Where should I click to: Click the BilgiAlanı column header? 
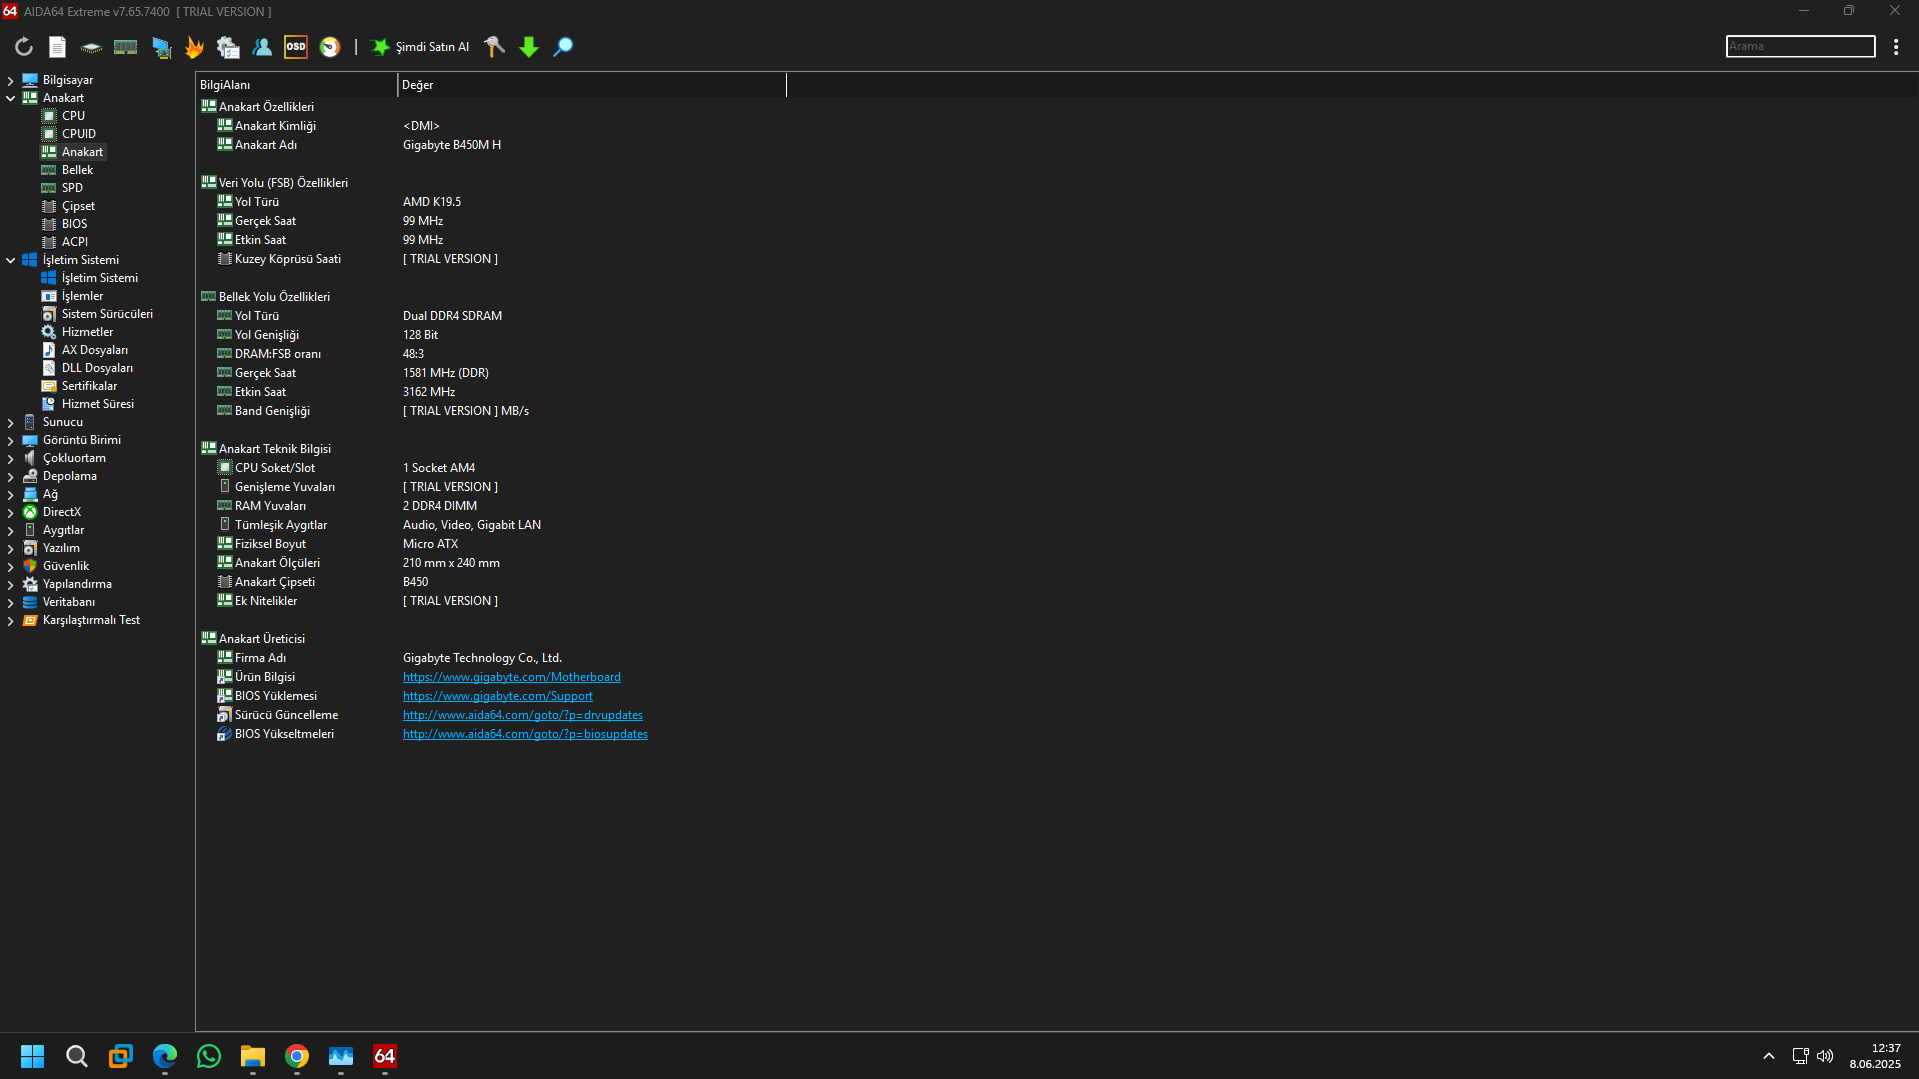pyautogui.click(x=296, y=85)
